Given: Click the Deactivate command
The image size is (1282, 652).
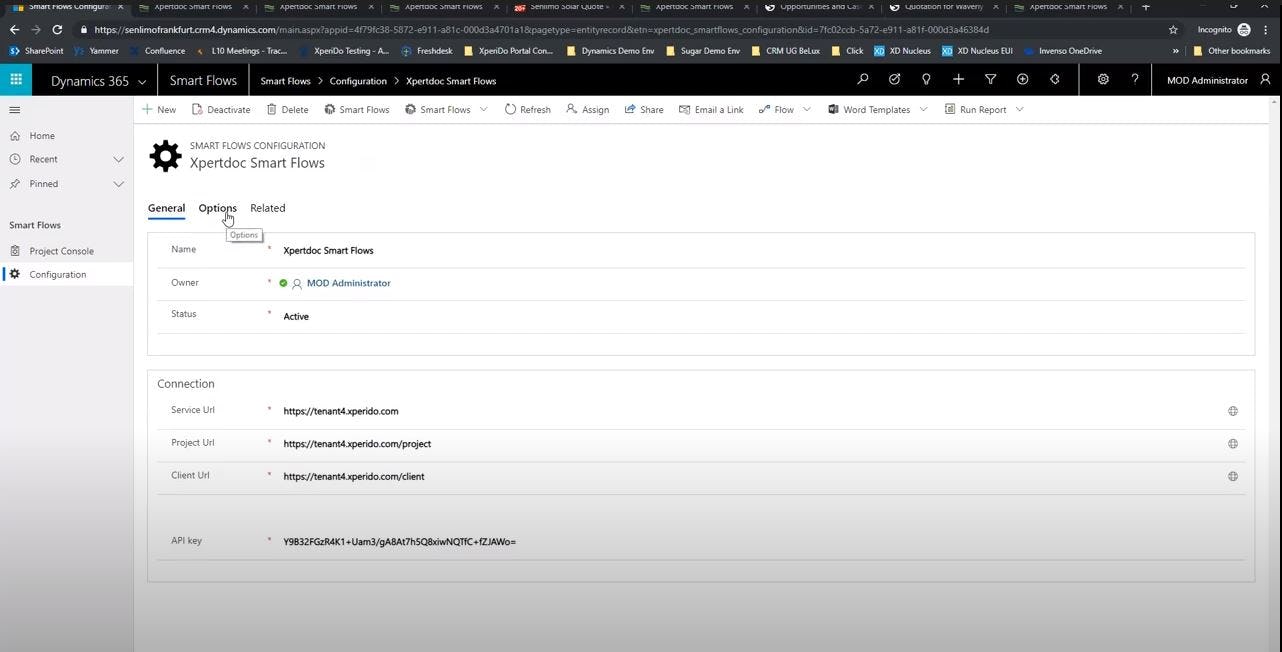Looking at the screenshot, I should (221, 110).
